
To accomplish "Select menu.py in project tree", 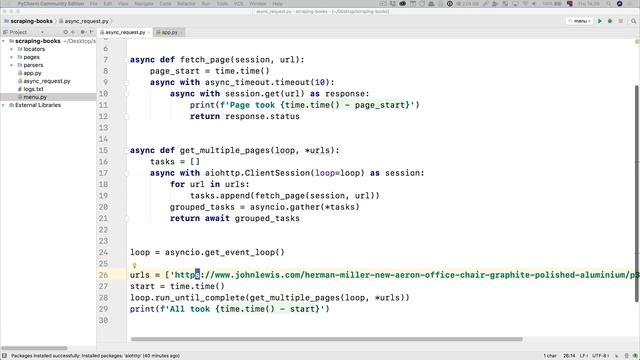I will pos(48,97).
